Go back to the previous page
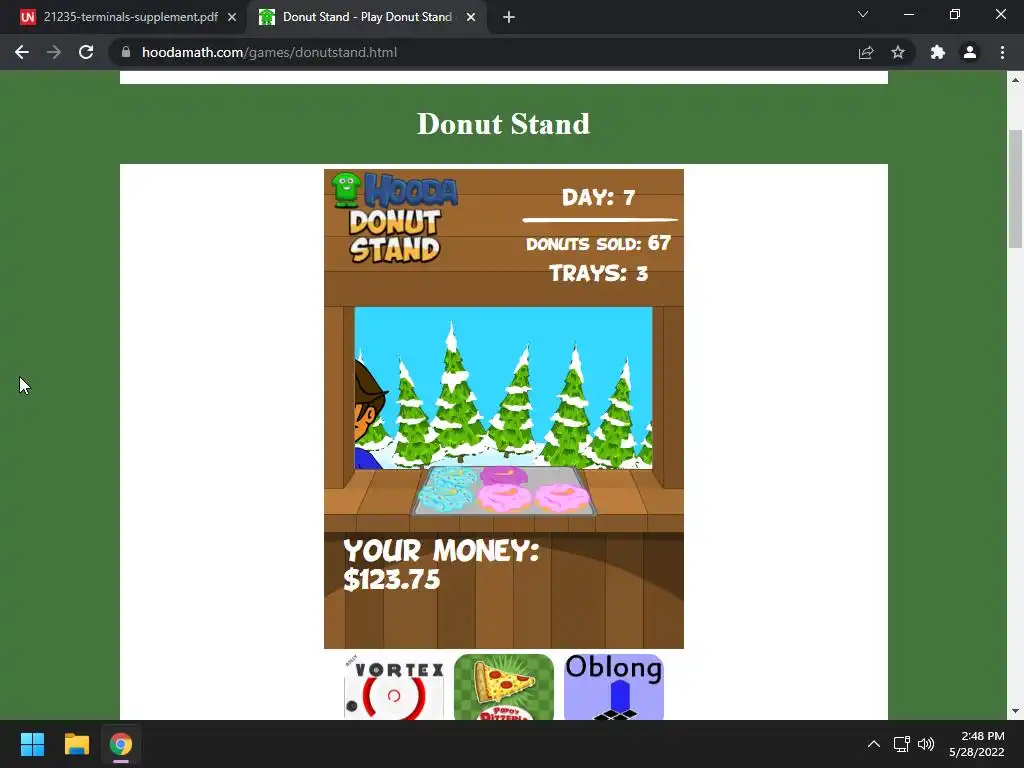Screen dimensions: 1024x768 22,52
